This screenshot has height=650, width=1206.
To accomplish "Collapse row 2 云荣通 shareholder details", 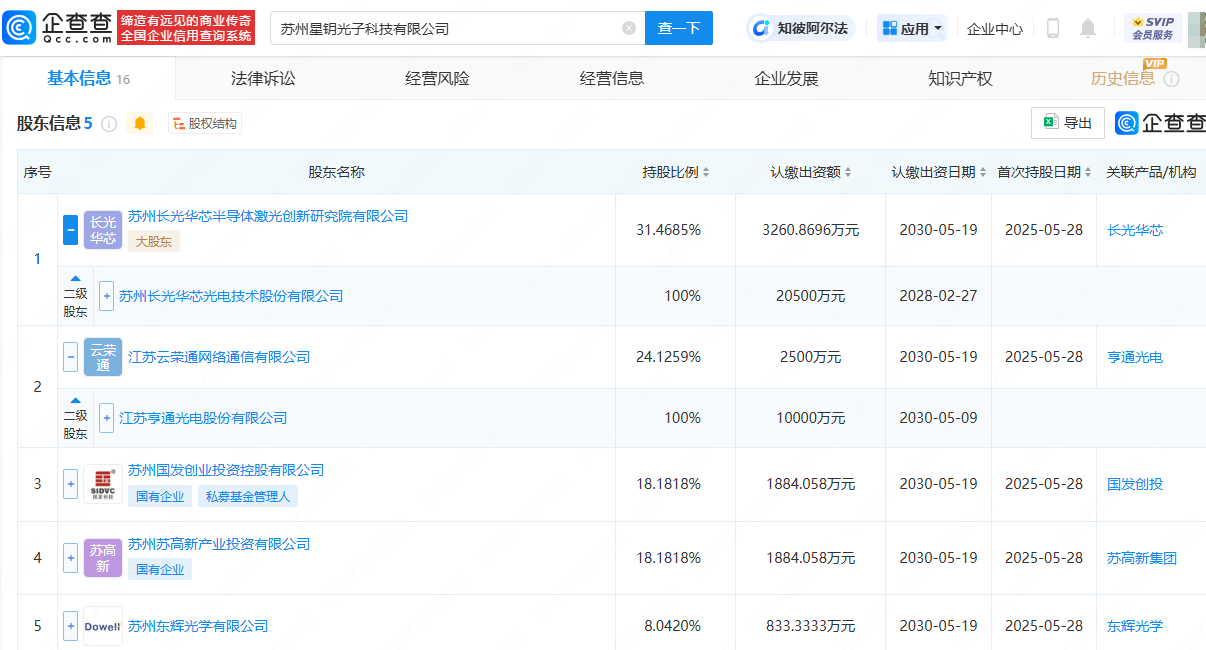I will [70, 357].
